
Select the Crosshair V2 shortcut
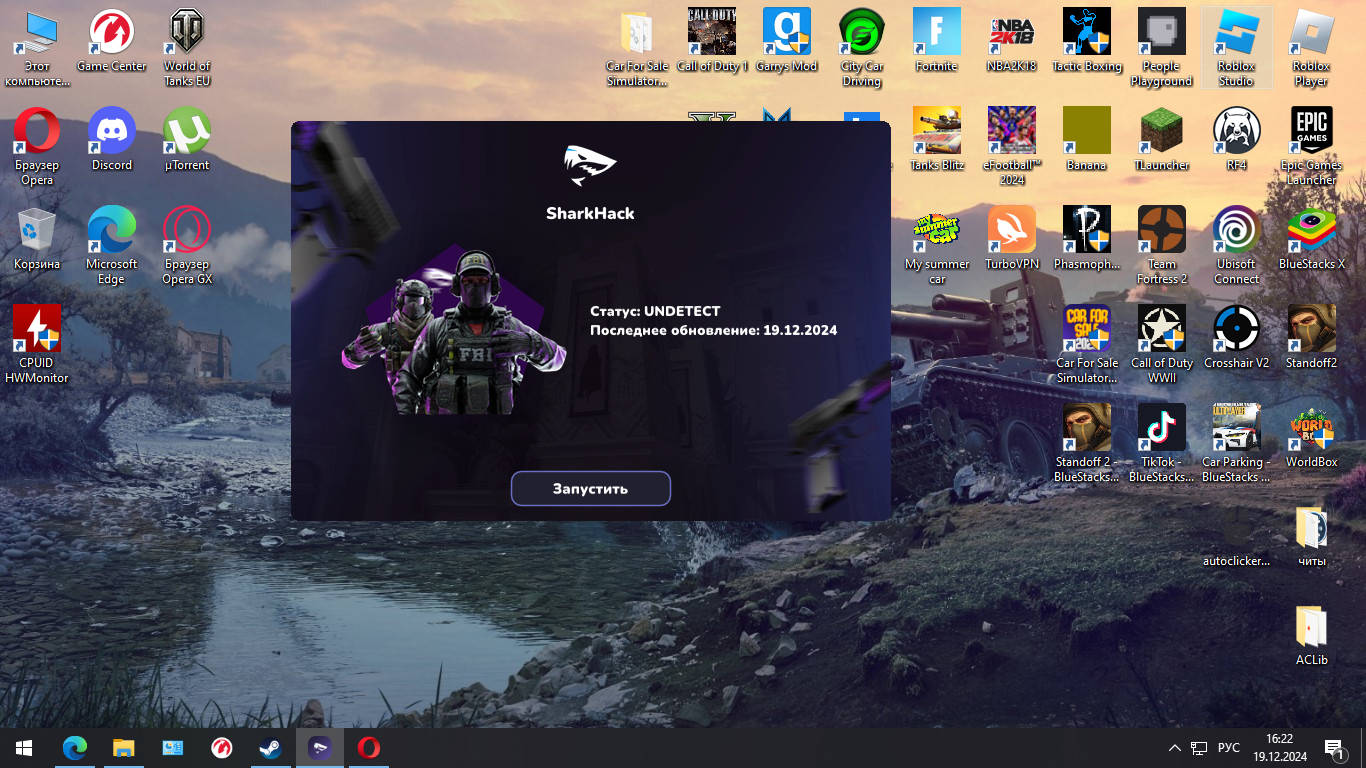(x=1237, y=337)
